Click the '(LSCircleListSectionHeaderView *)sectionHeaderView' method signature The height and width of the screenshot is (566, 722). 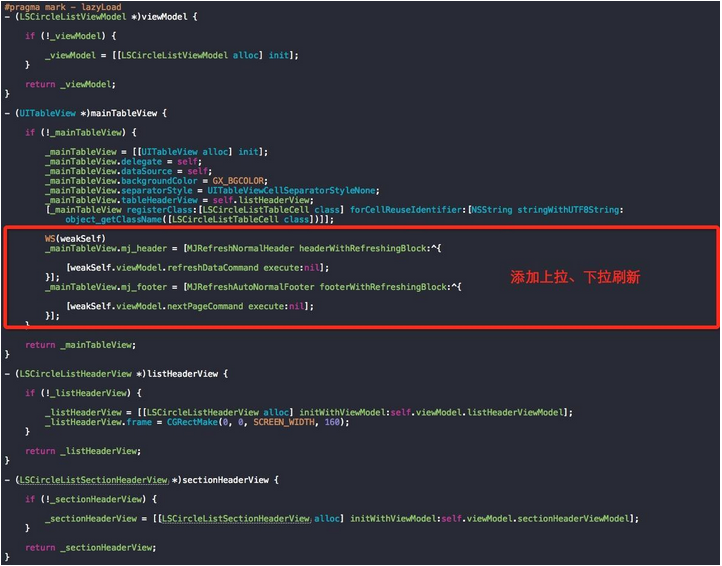pos(142,480)
